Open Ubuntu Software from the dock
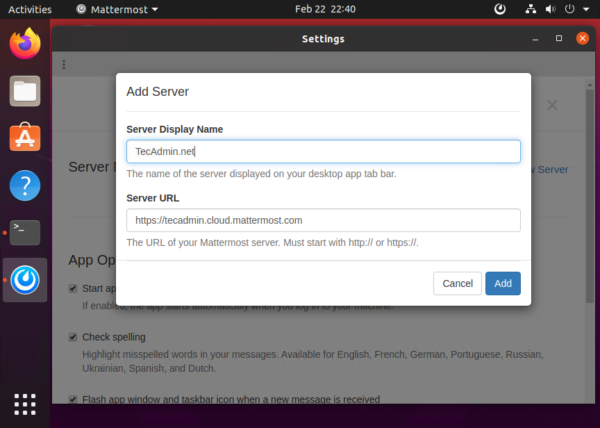Viewport: 600px width, 428px height. 25,137
